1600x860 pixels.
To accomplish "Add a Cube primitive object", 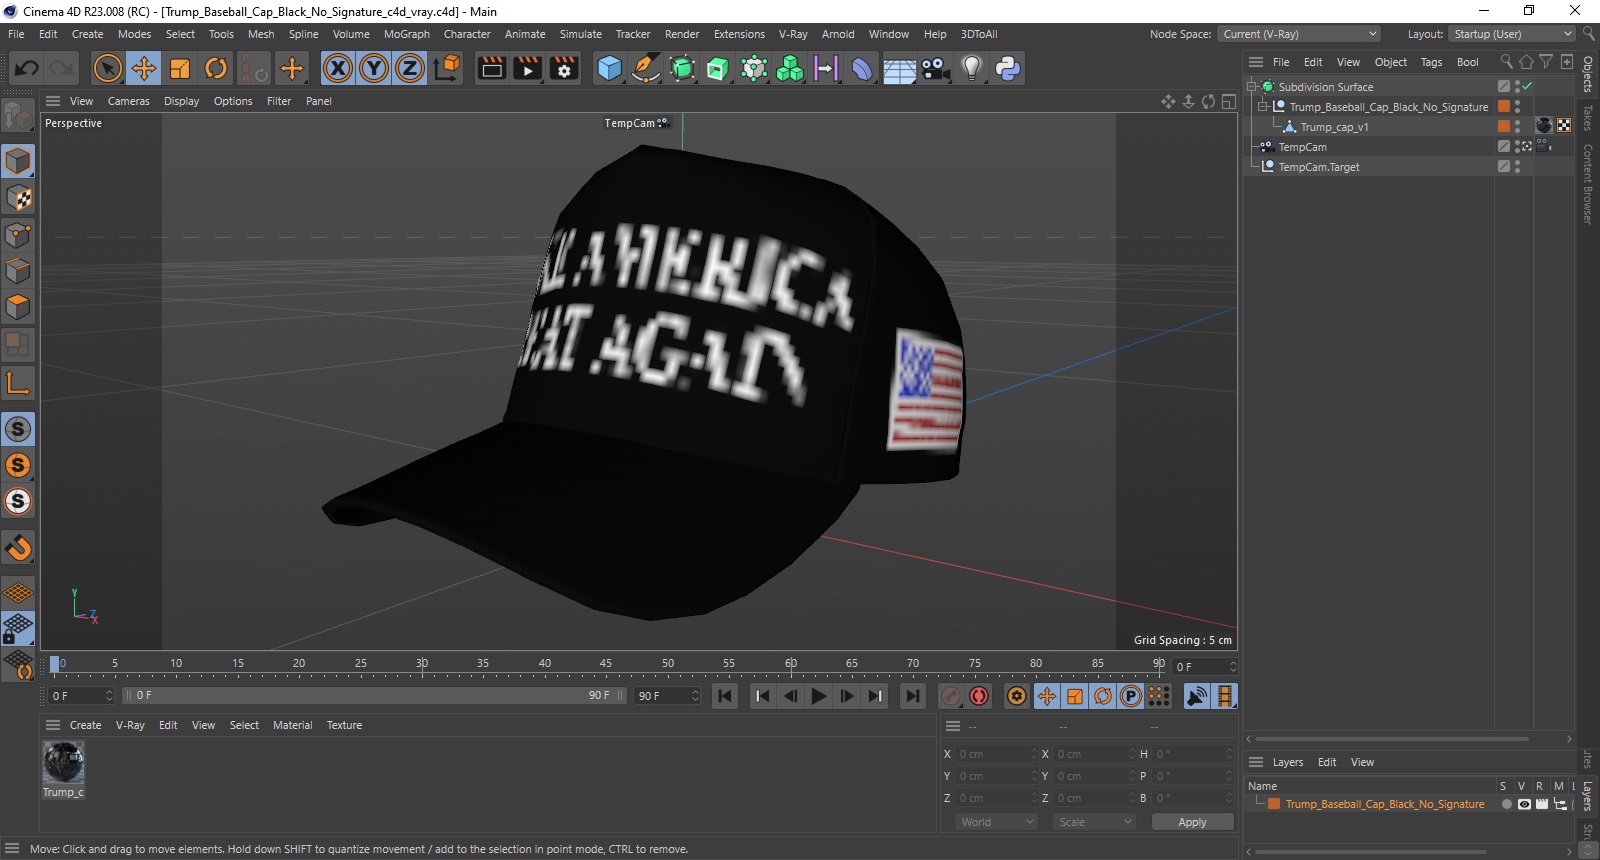I will tap(609, 68).
